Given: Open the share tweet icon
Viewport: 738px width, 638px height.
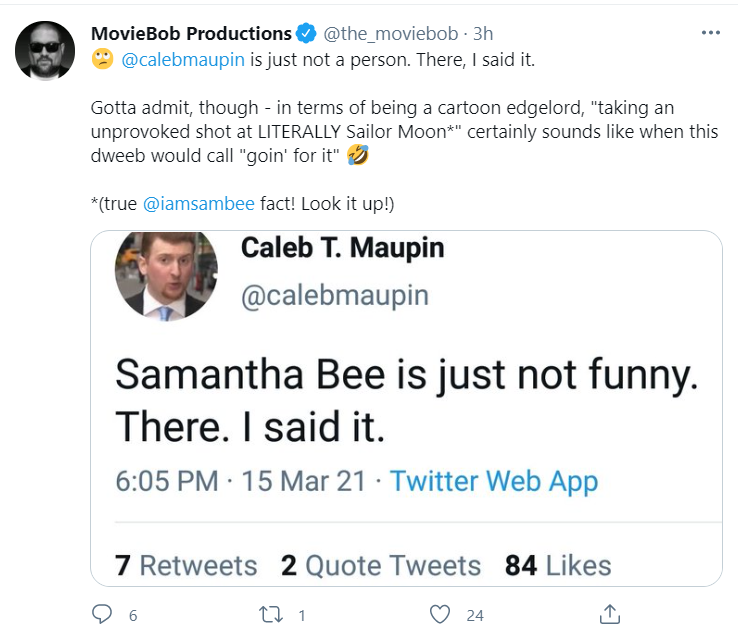Looking at the screenshot, I should click(x=610, y=614).
